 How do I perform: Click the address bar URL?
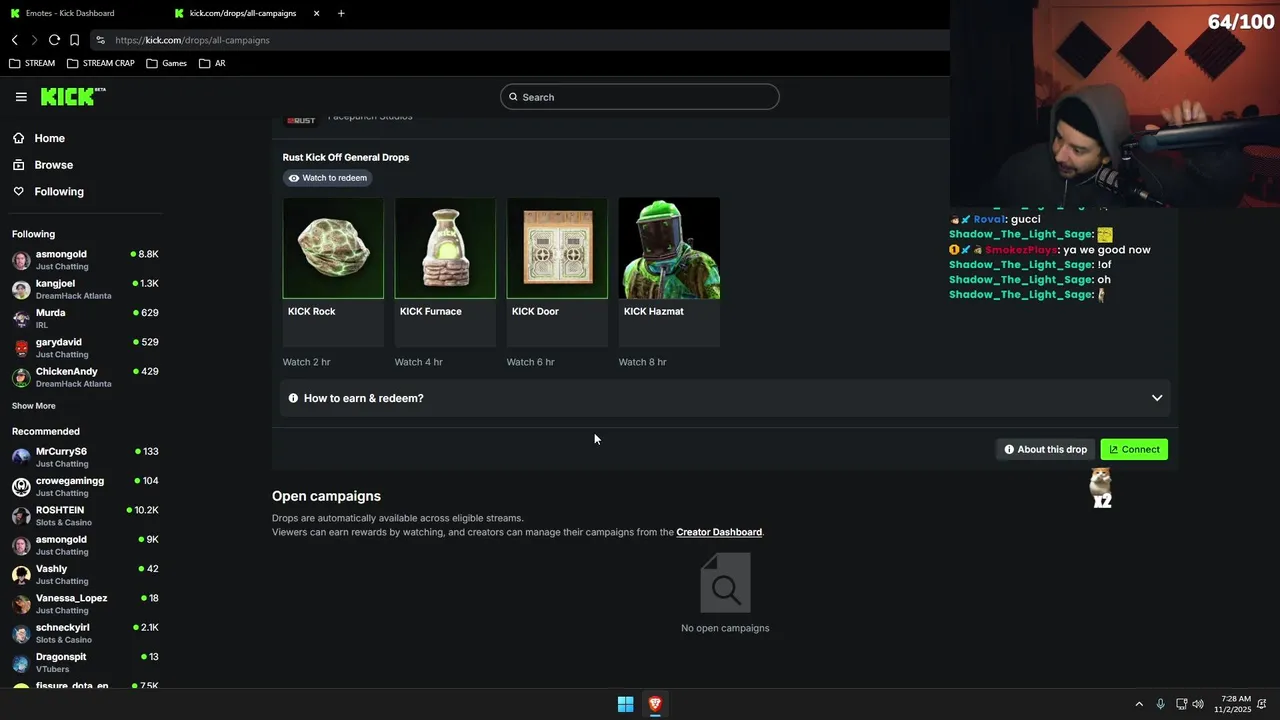click(x=192, y=40)
